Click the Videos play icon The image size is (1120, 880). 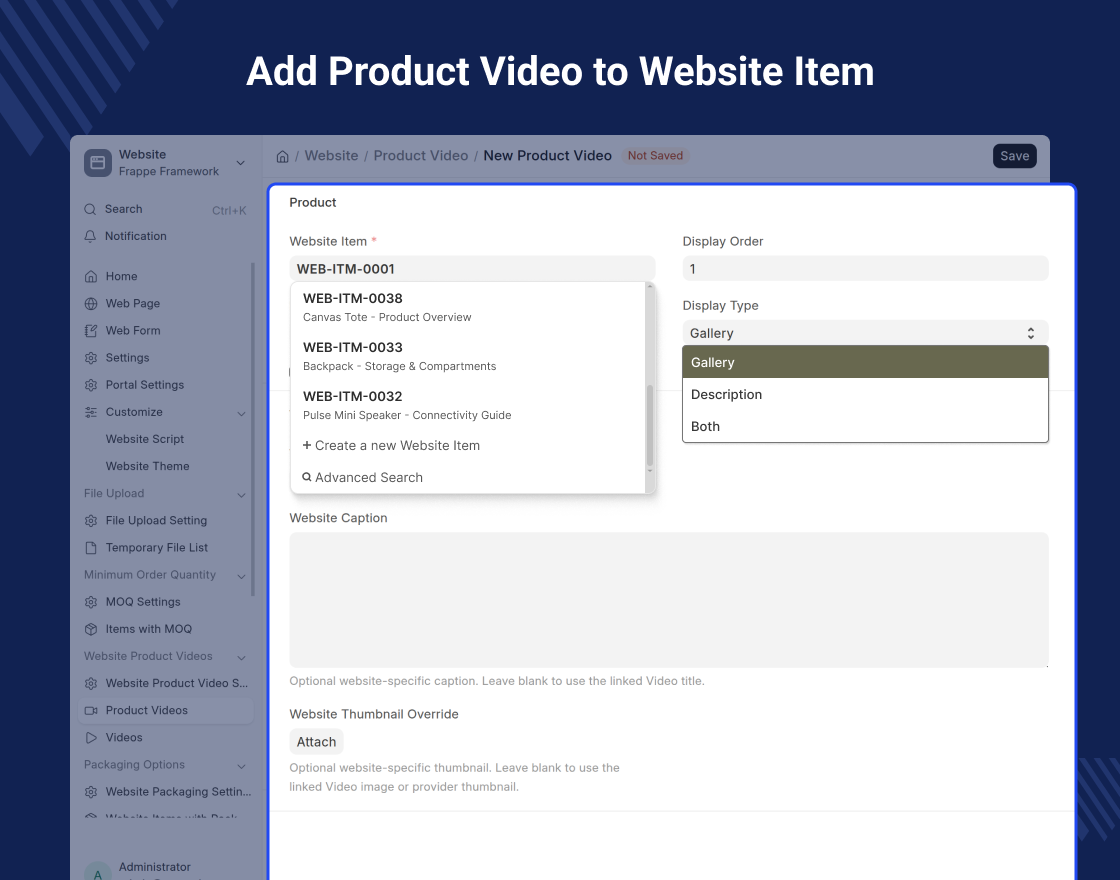point(91,738)
